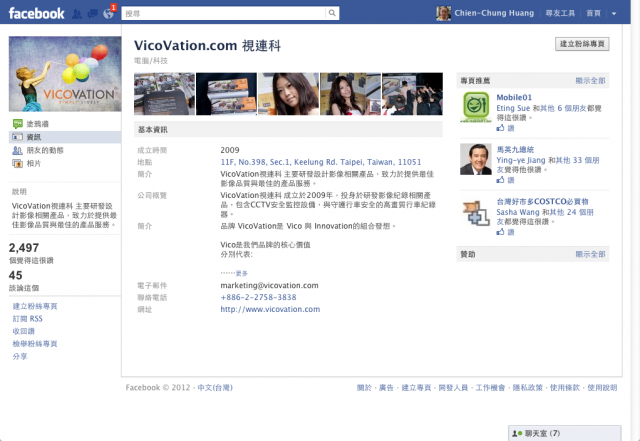Image resolution: width=640 pixels, height=441 pixels.
Task: Click 收回讚 unlike link
Action: 23,331
